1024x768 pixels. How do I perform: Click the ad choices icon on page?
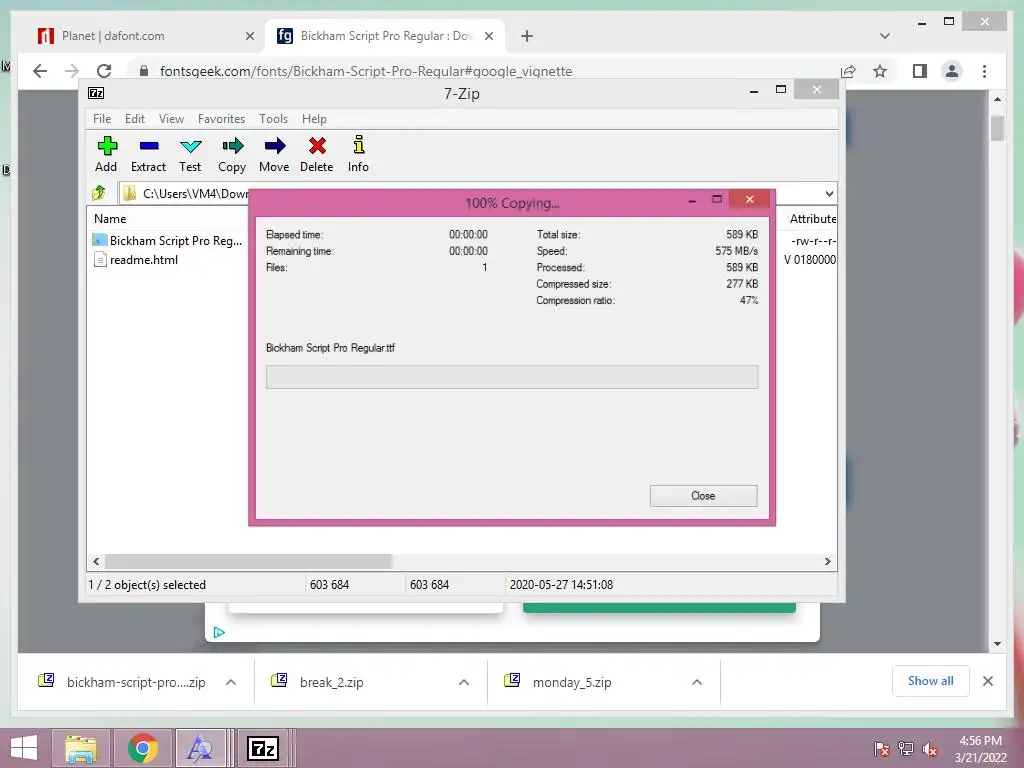click(219, 632)
